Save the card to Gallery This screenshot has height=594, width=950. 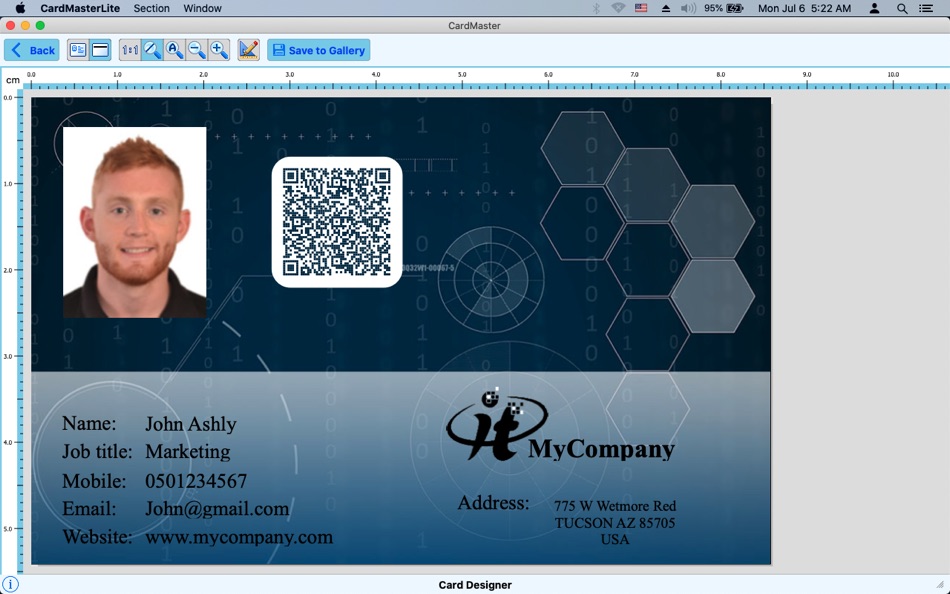(x=319, y=50)
